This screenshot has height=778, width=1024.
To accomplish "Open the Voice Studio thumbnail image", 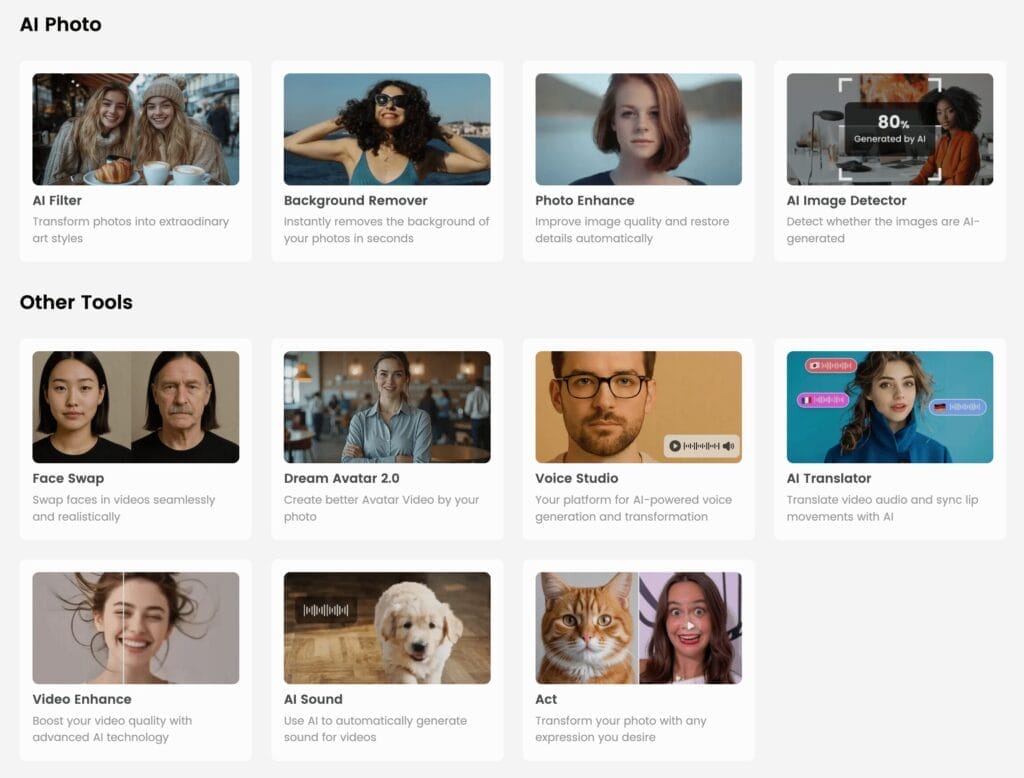I will click(638, 407).
